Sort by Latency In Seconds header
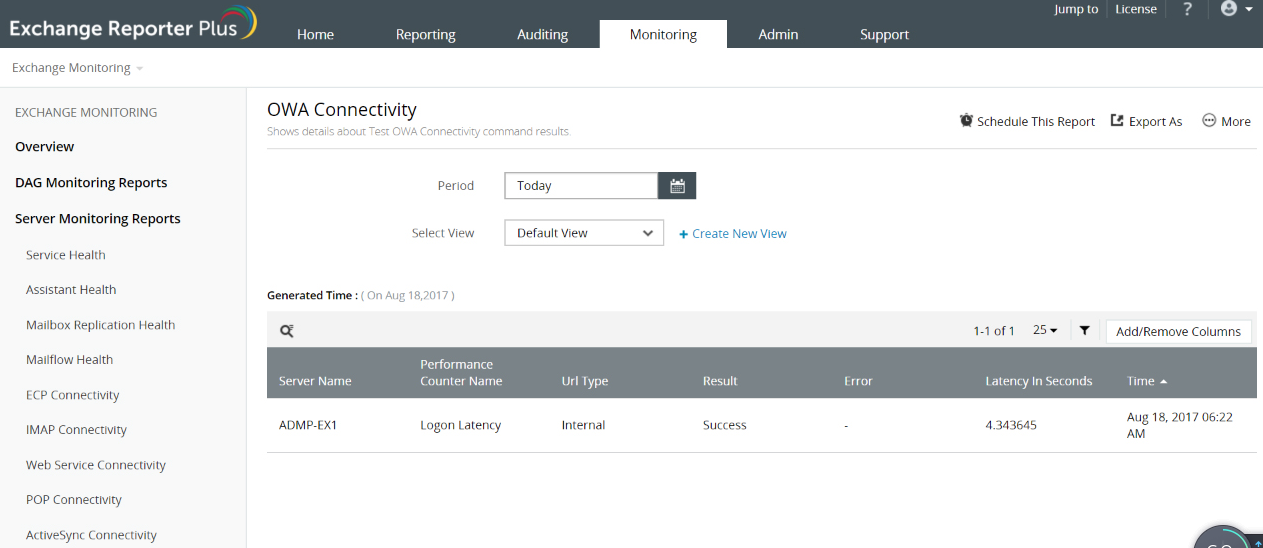Viewport: 1263px width, 548px height. (1039, 381)
